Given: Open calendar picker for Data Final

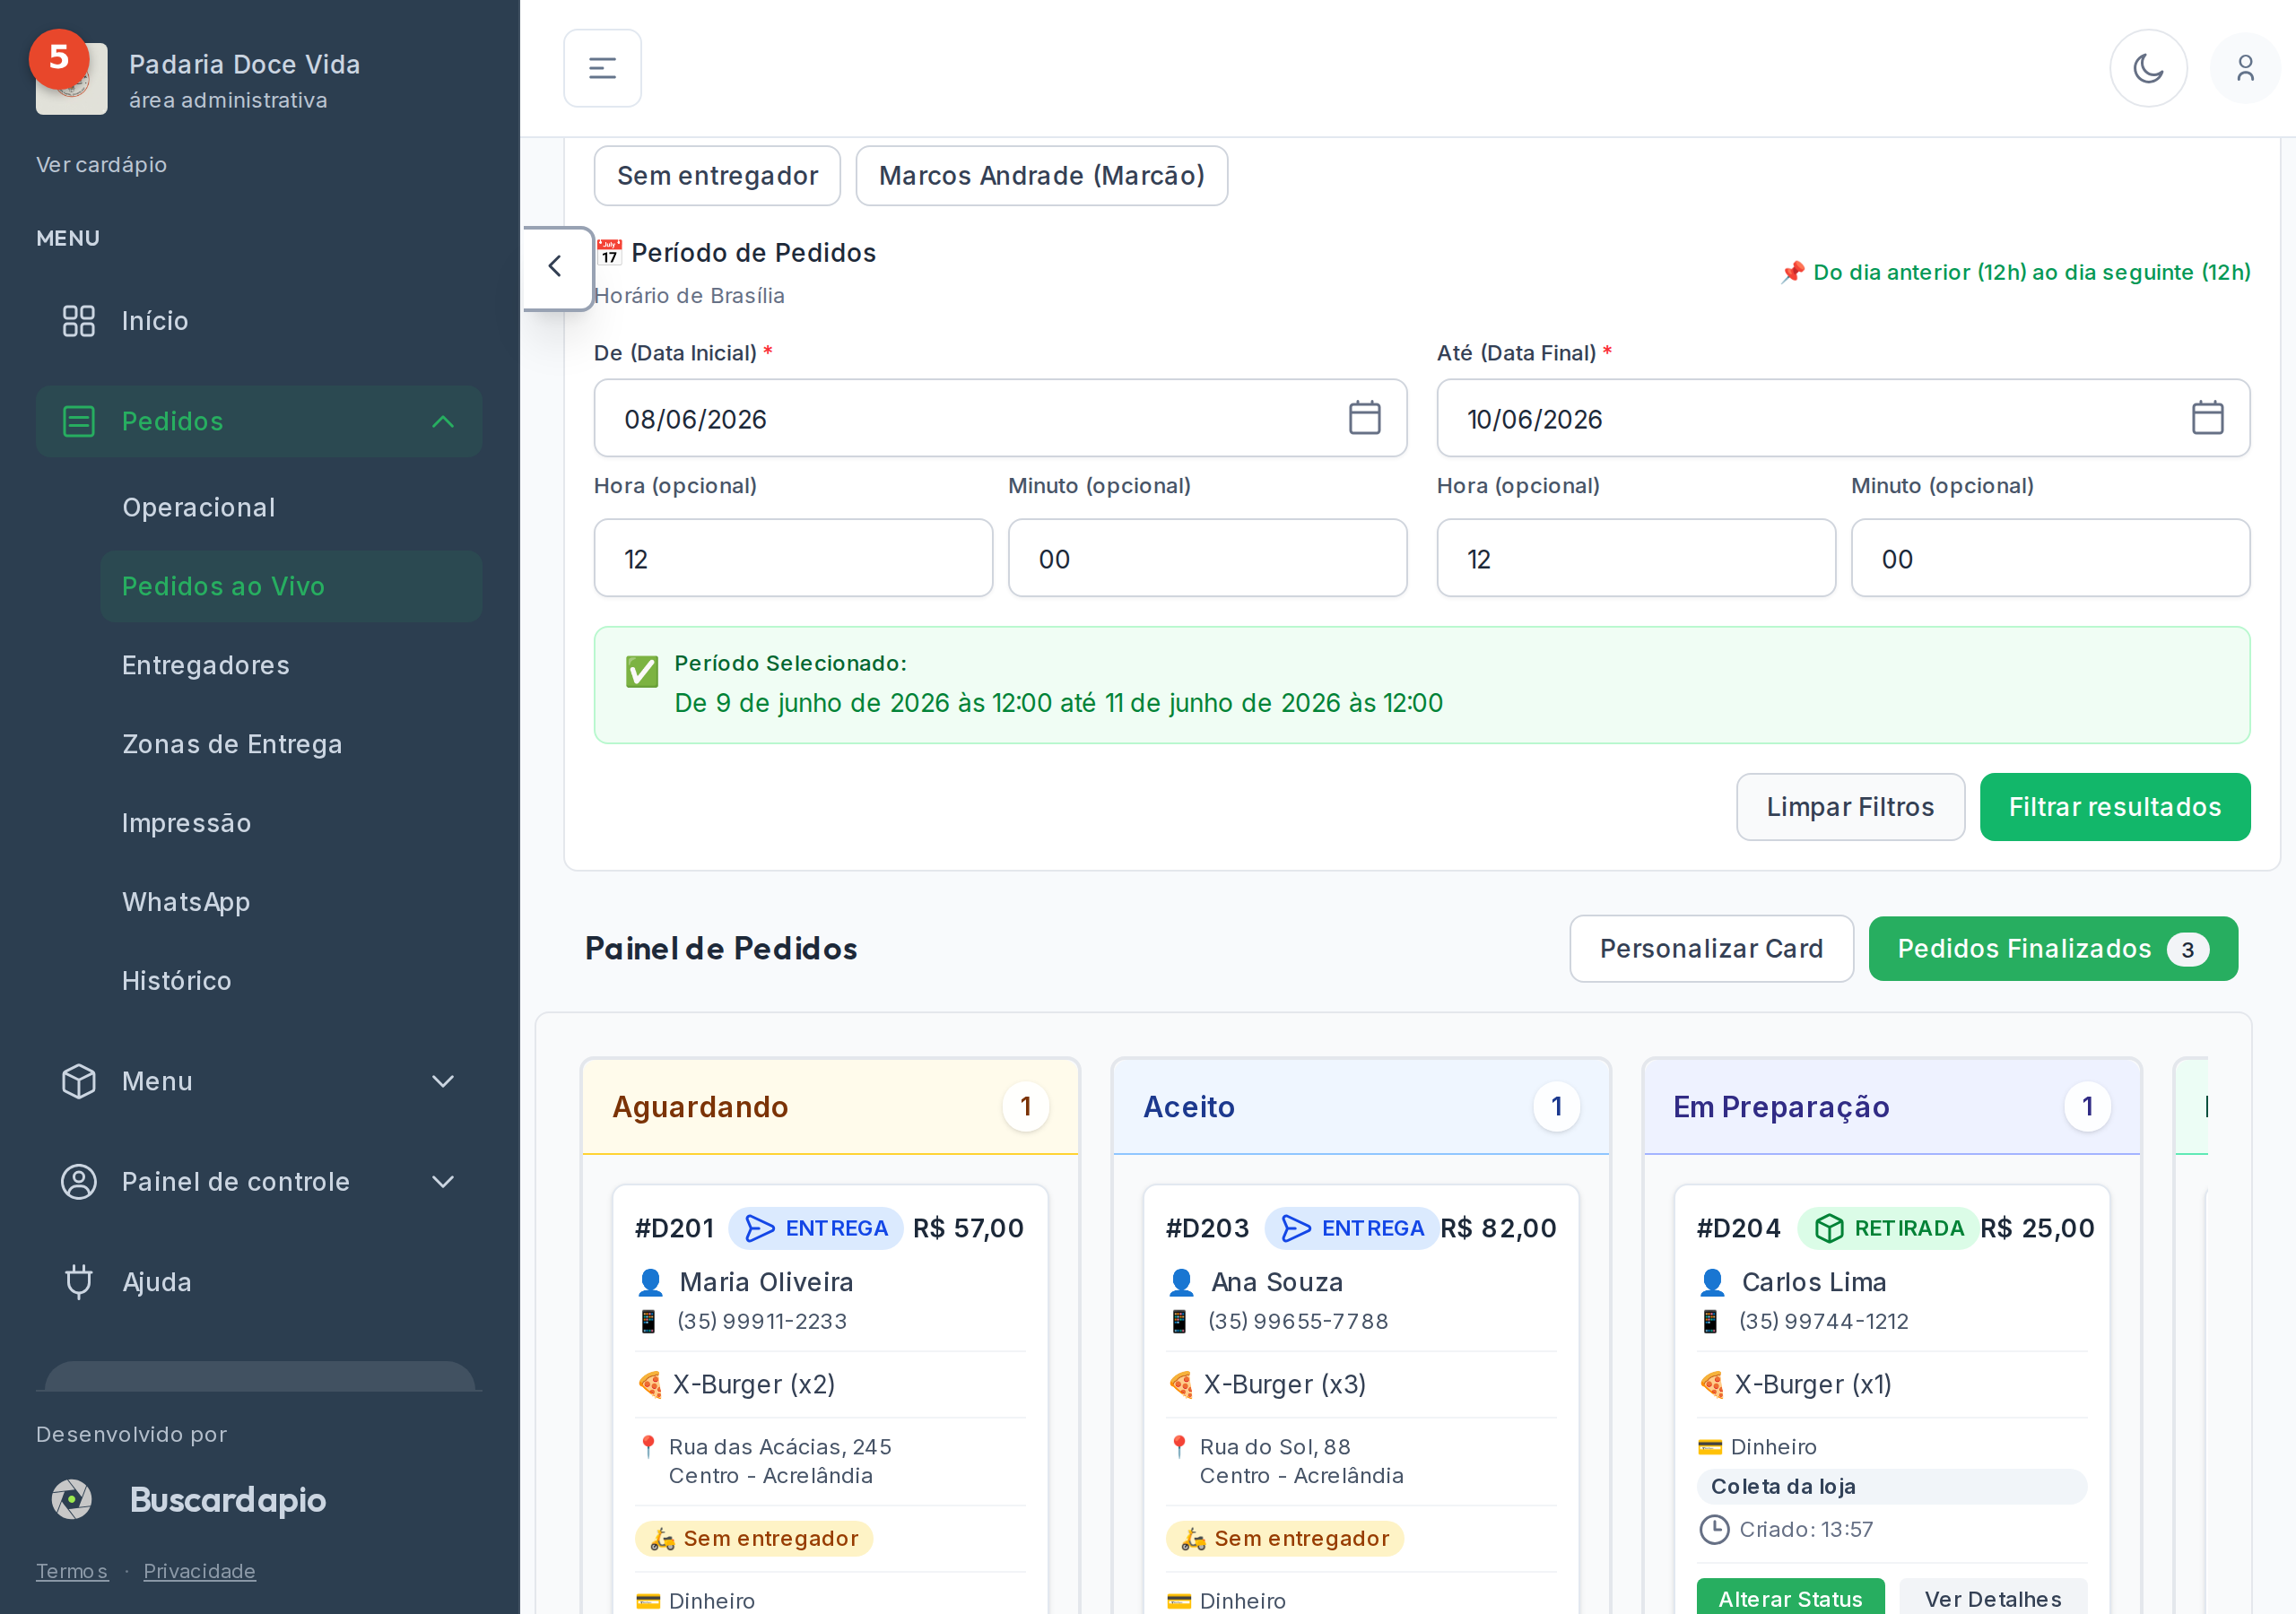Looking at the screenshot, I should (x=2207, y=418).
